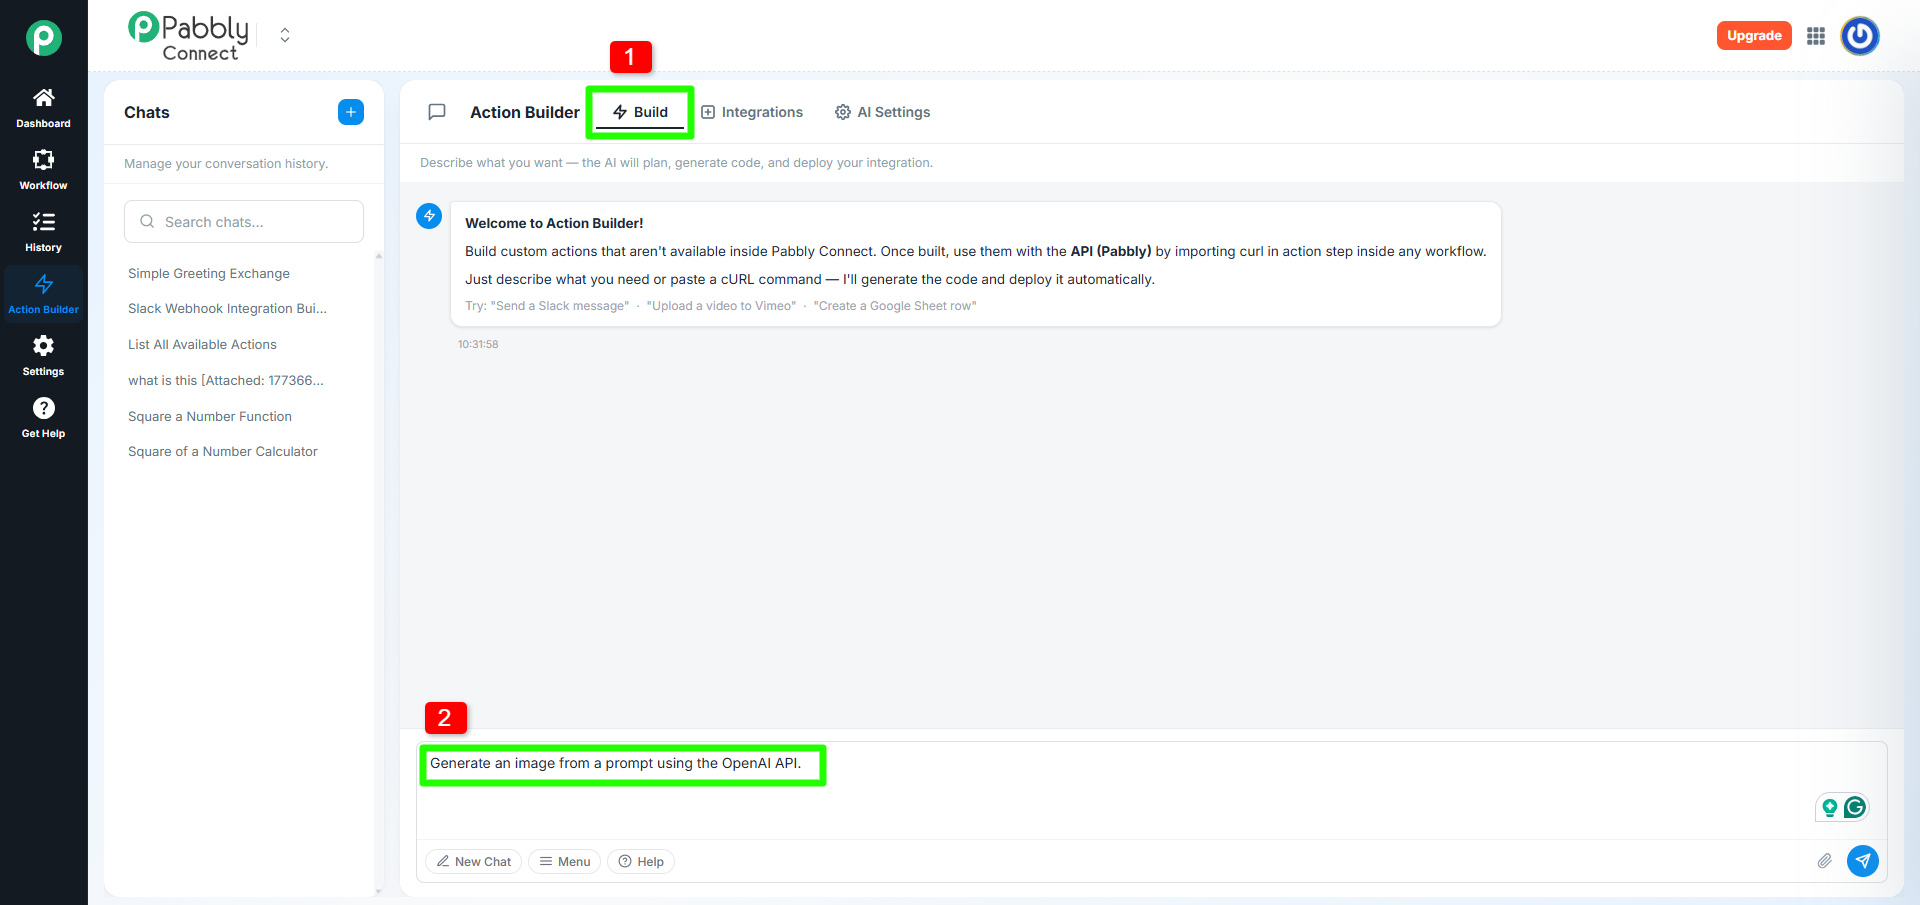Click the paperclip attach file icon
This screenshot has height=905, width=1920.
tap(1824, 861)
